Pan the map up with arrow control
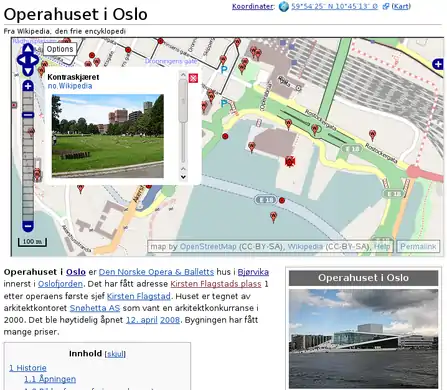Screen dimensions: 447x390 point(28,49)
